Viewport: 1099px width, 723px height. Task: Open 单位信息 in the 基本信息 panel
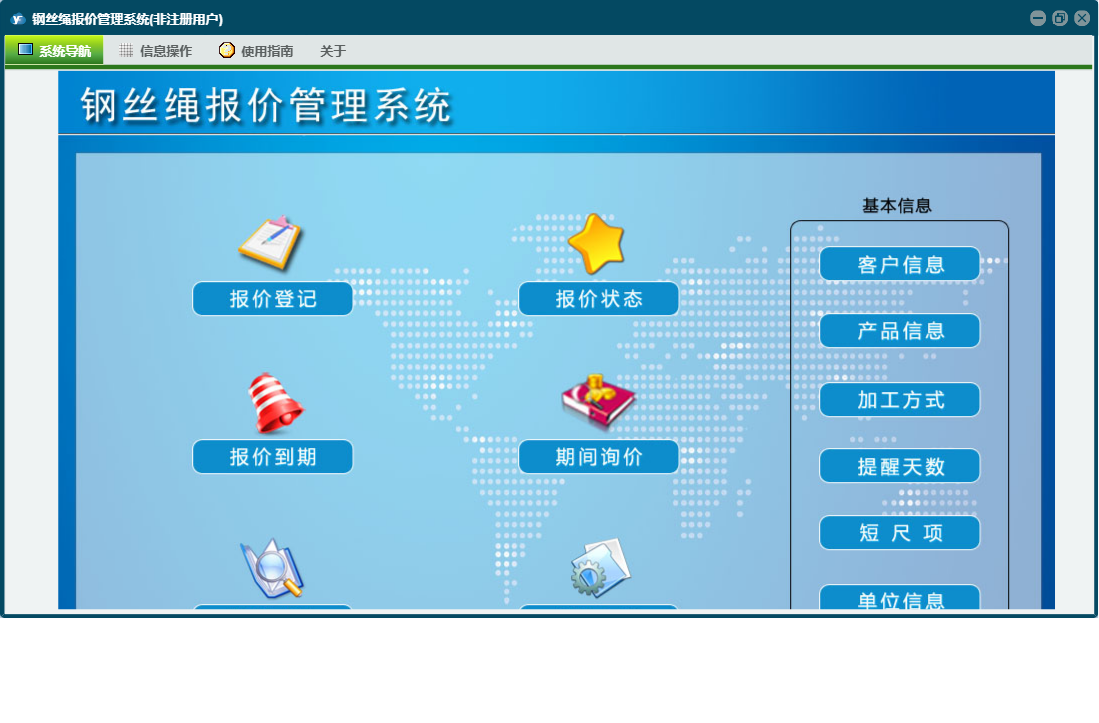coord(900,598)
